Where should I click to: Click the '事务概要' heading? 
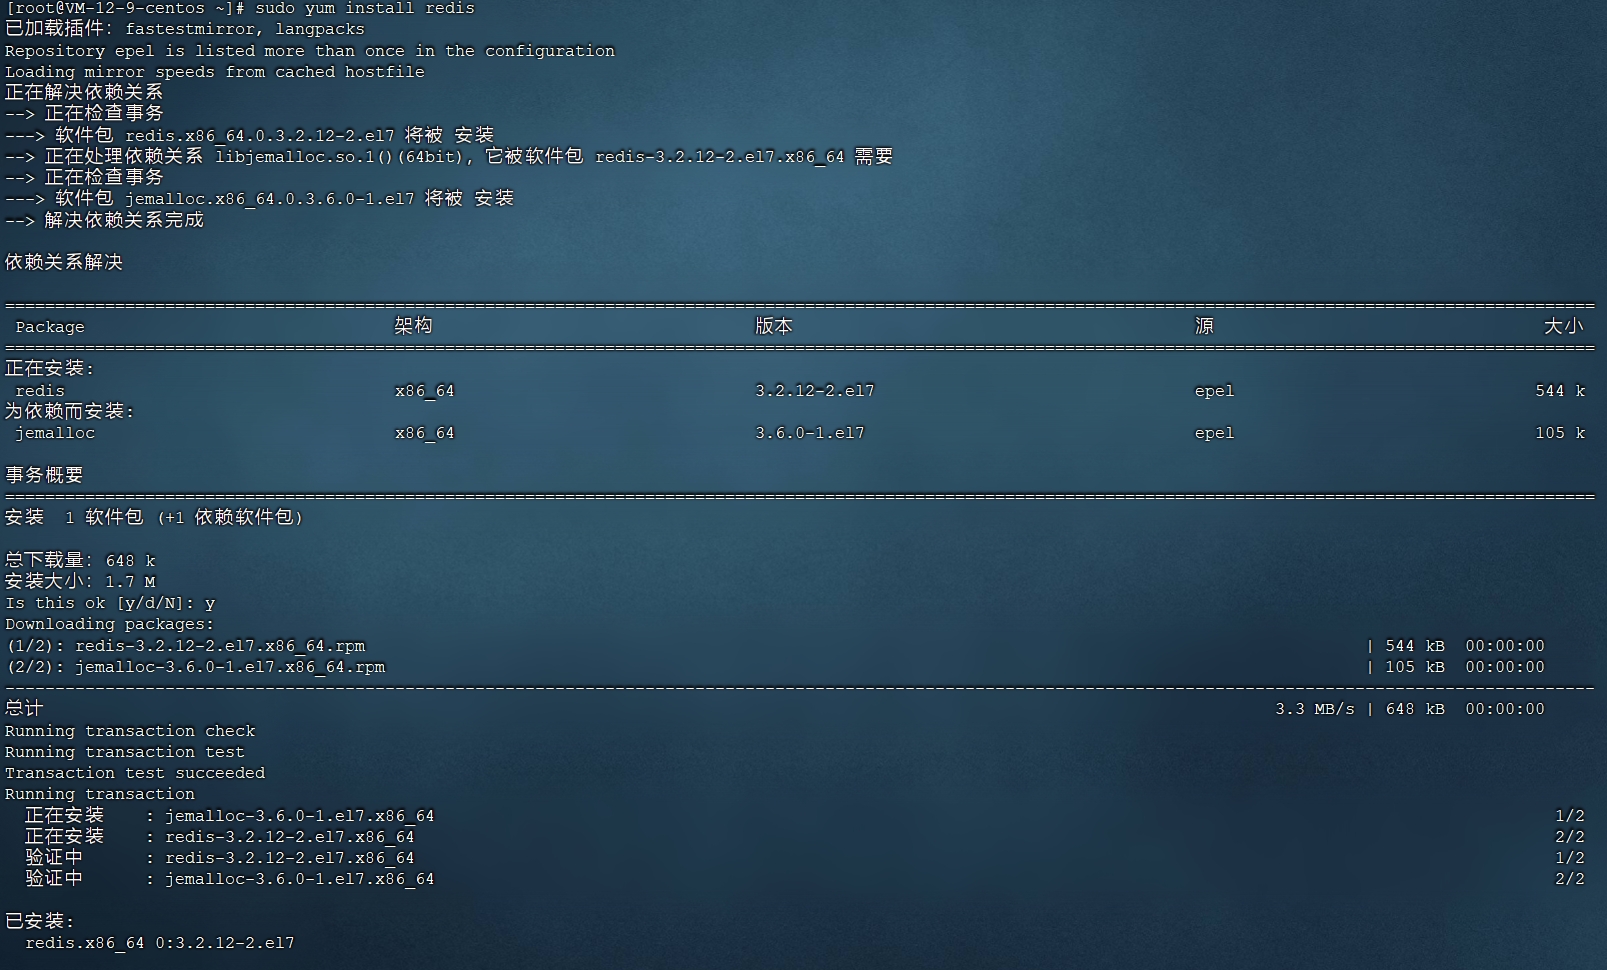[44, 475]
